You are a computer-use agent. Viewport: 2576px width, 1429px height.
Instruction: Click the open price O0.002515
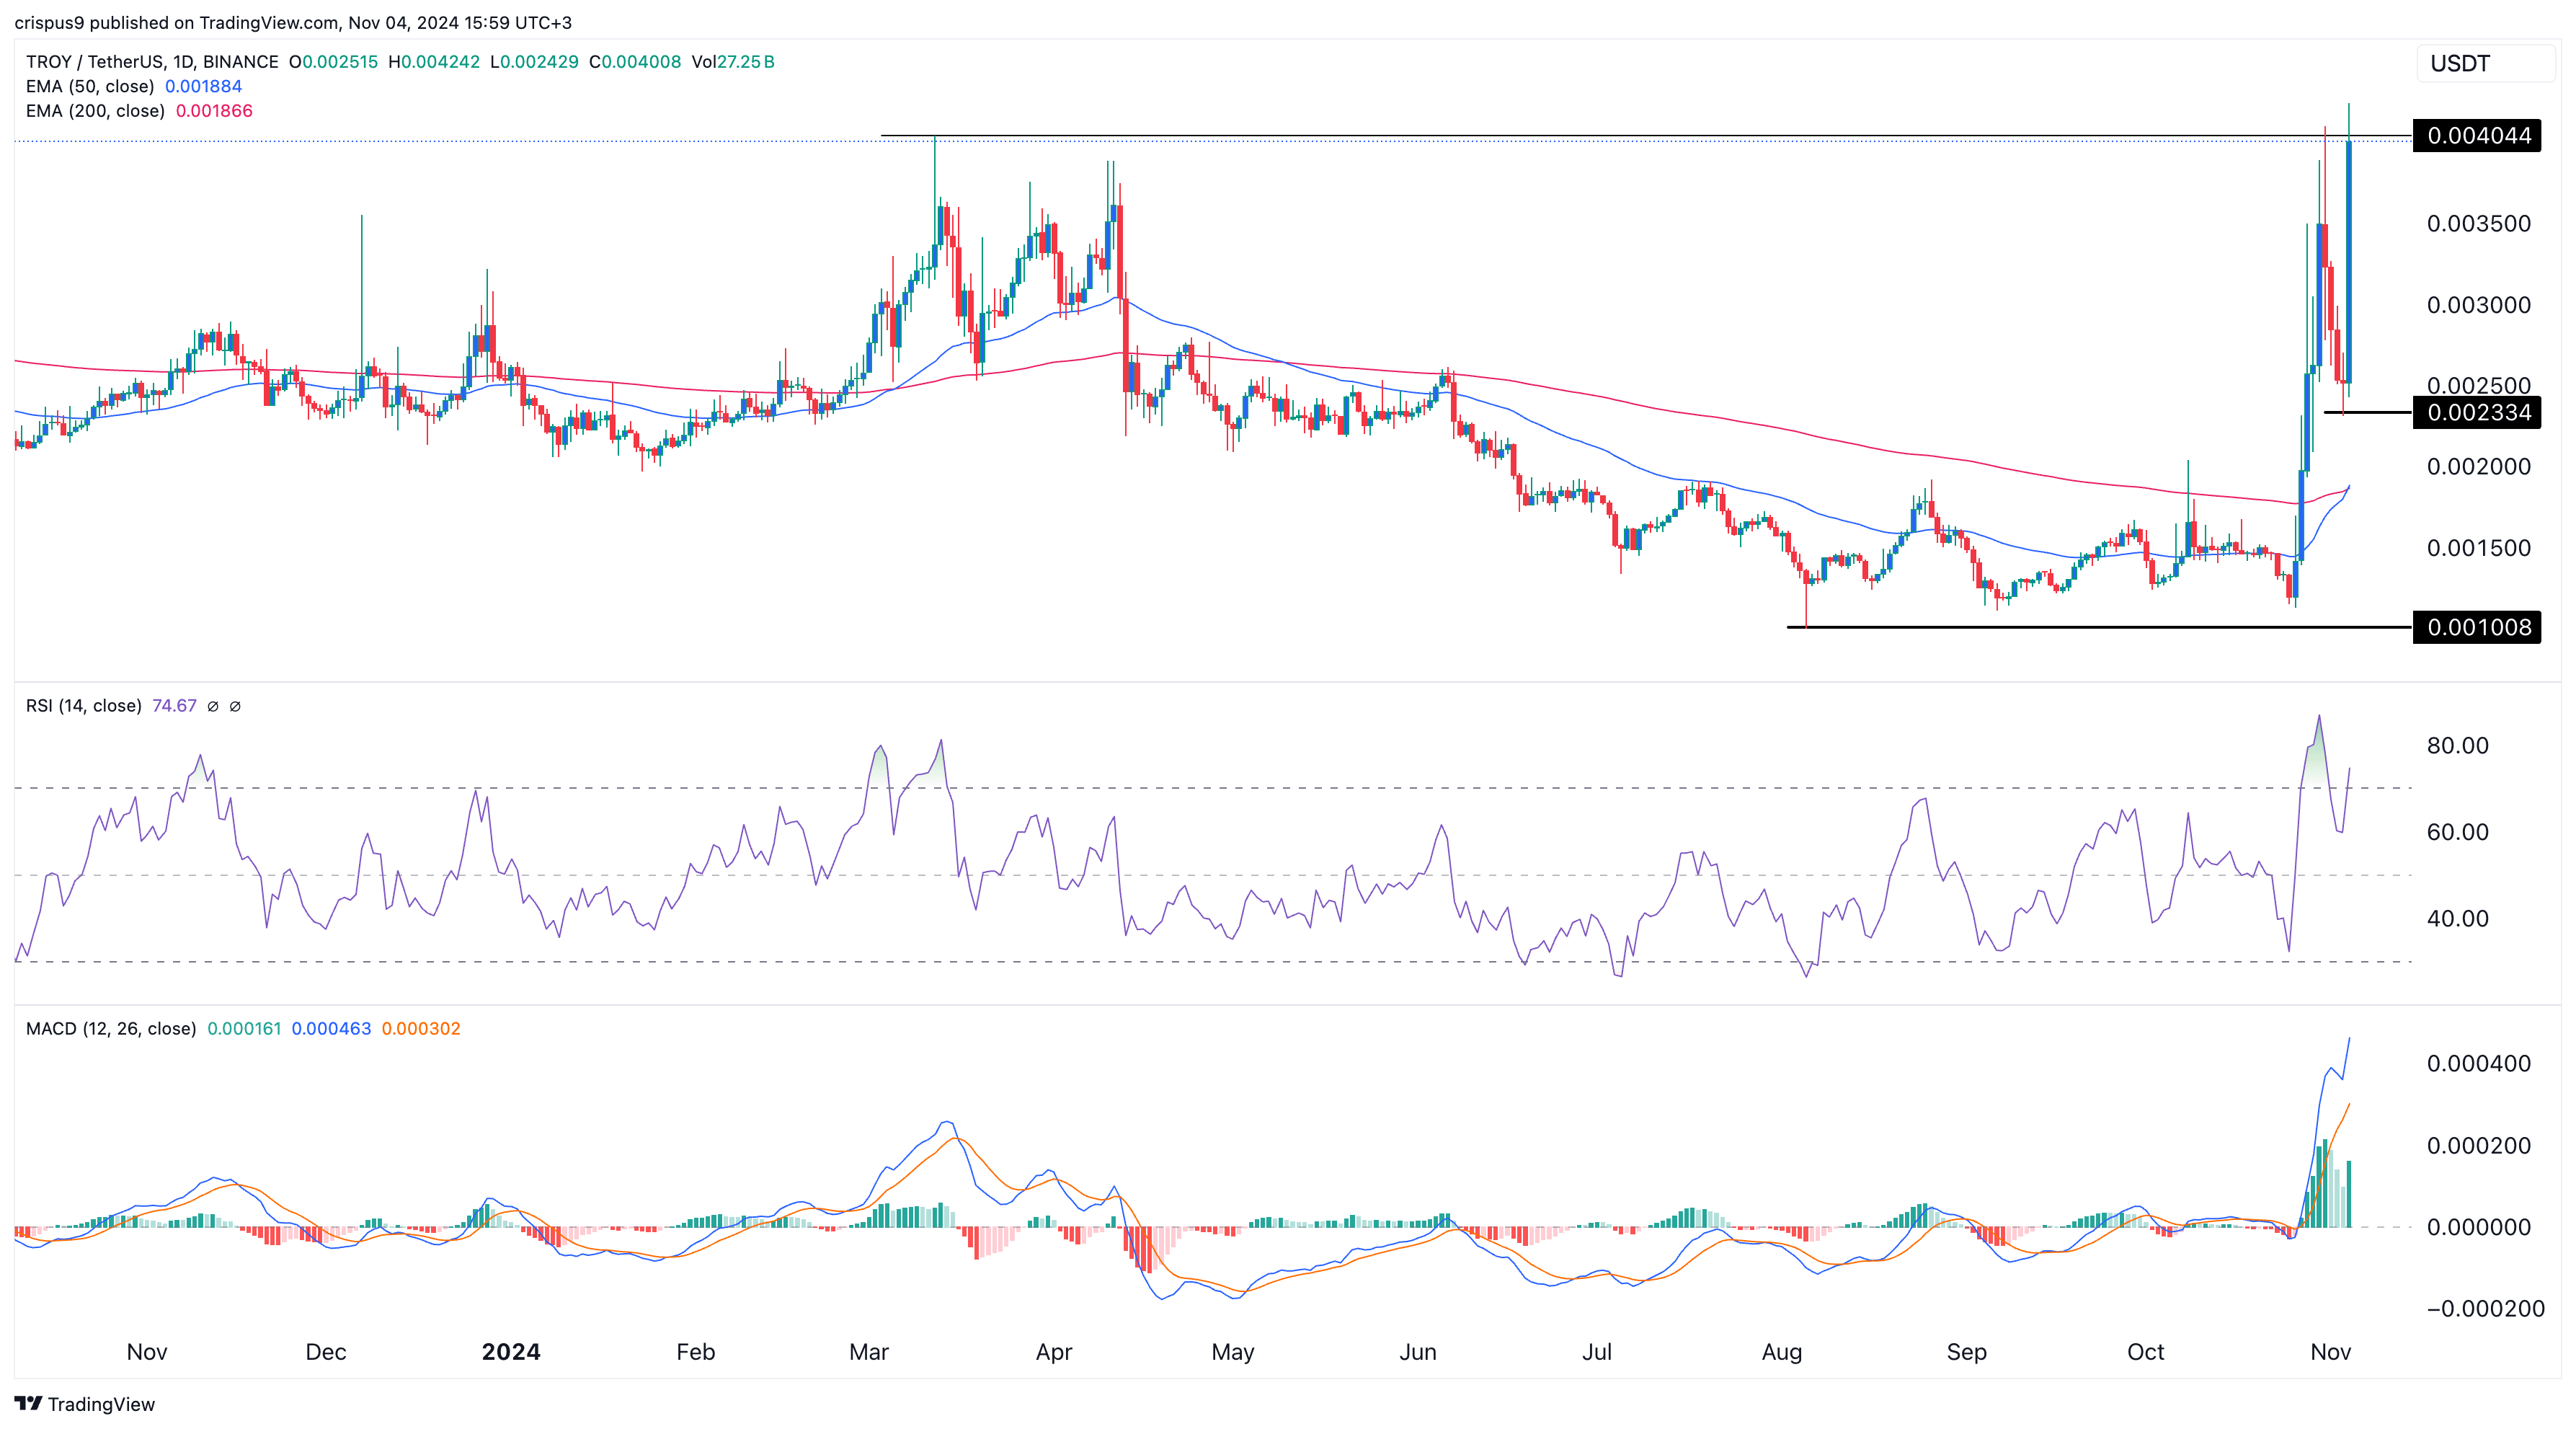334,62
